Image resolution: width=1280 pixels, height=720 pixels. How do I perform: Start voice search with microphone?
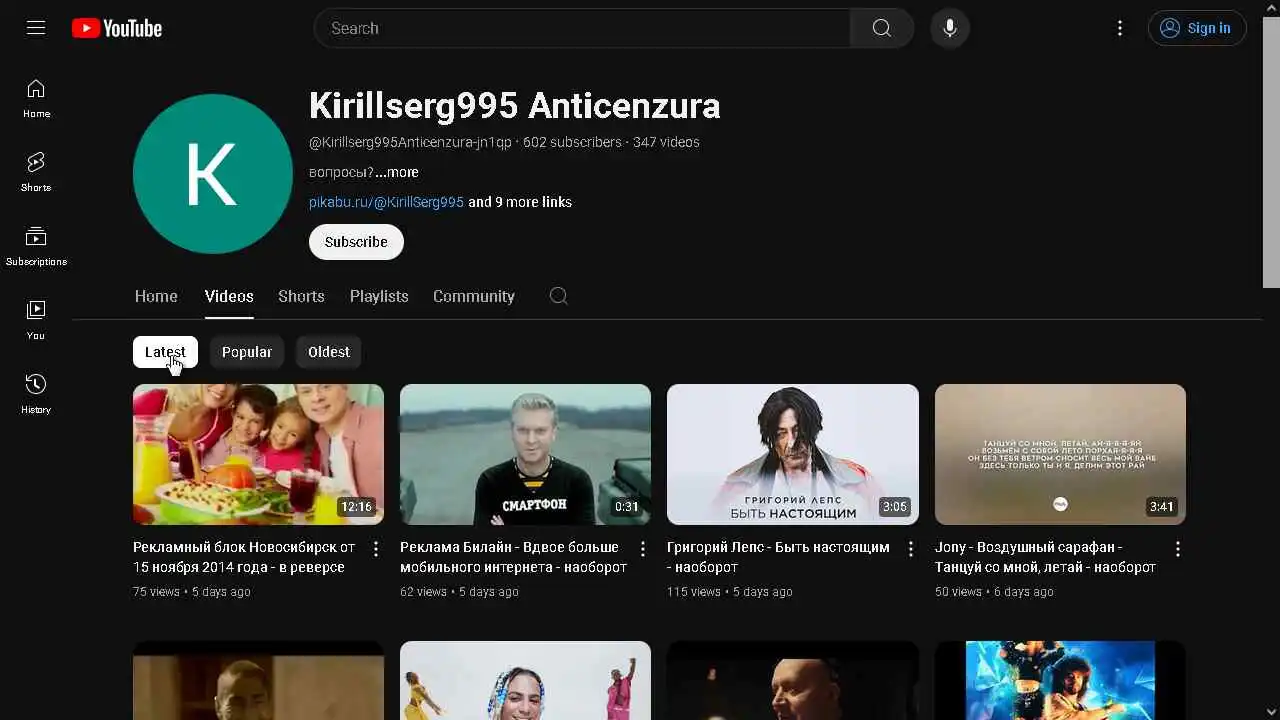(x=950, y=28)
